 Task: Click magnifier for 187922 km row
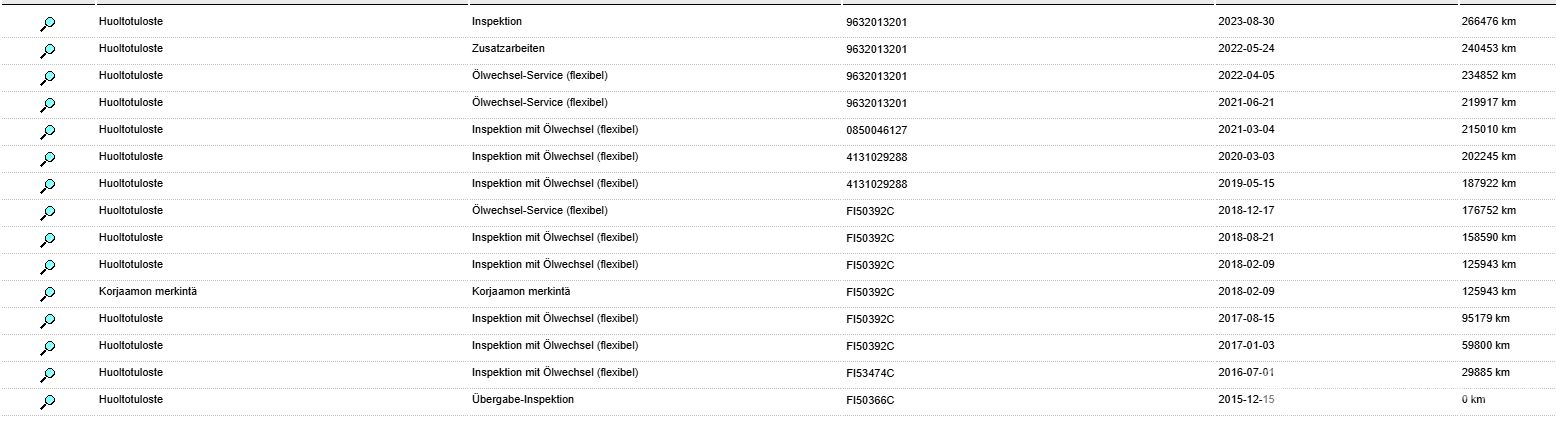click(48, 186)
